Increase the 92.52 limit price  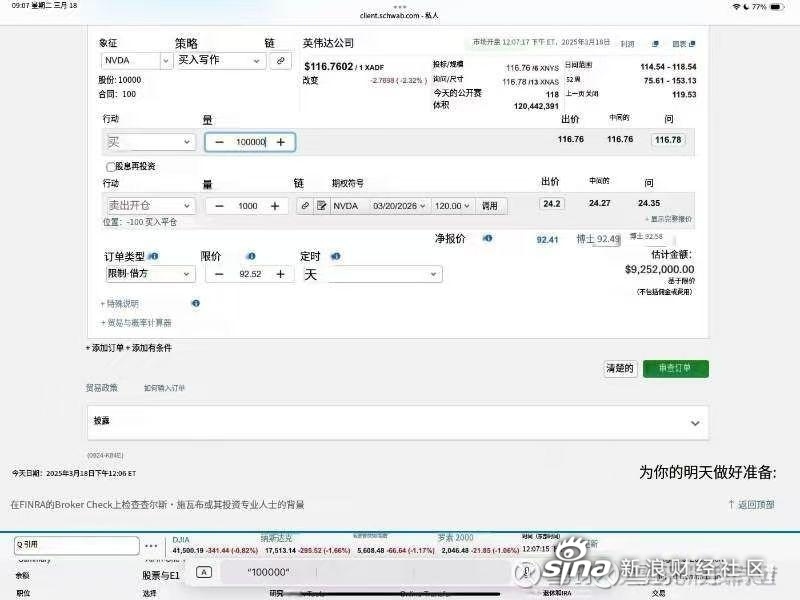pos(280,274)
